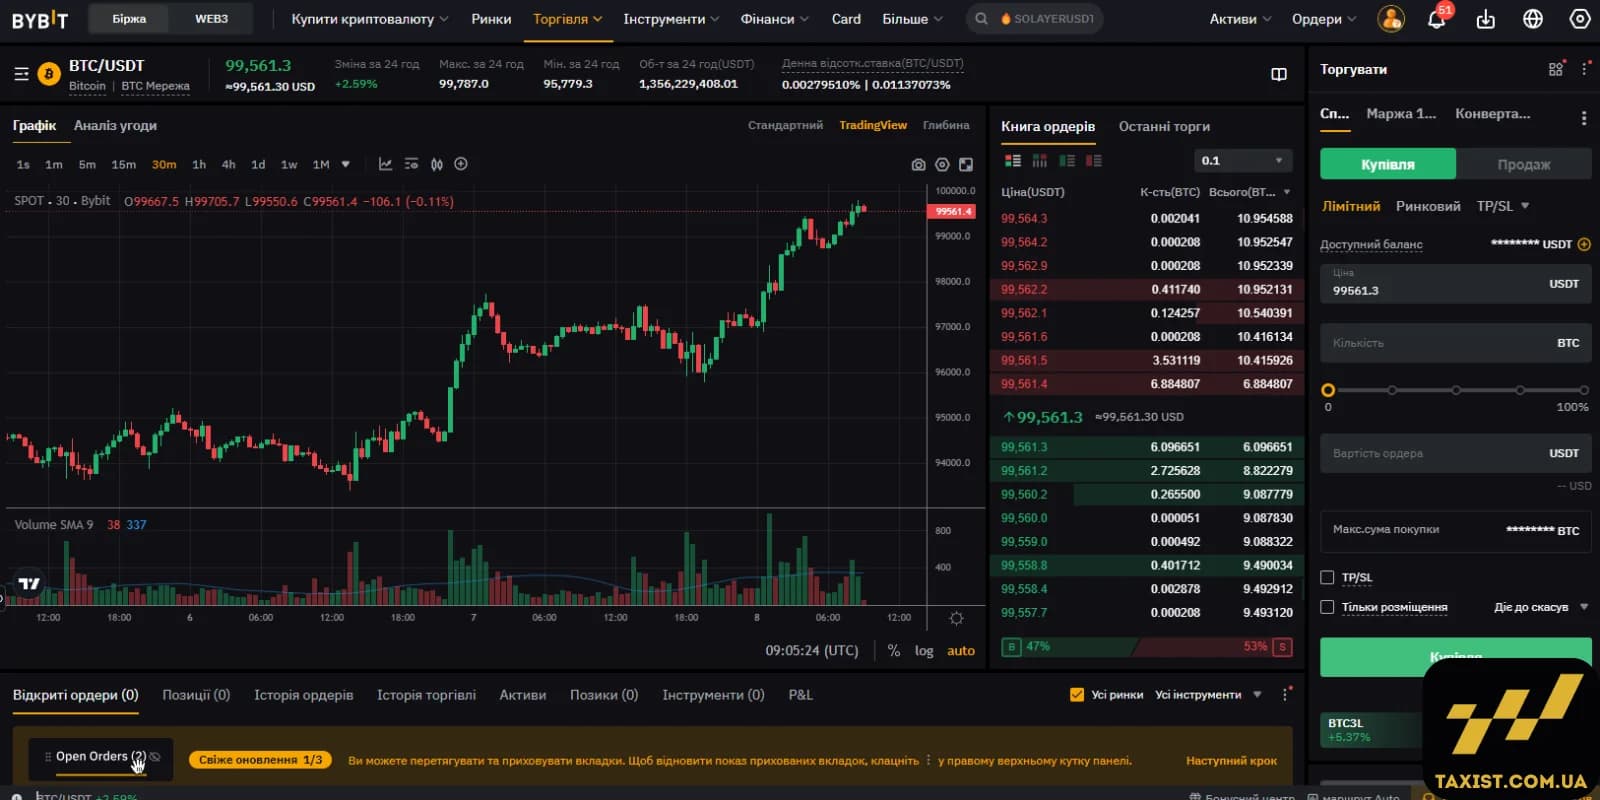This screenshot has height=800, width=1600.
Task: Expand more timeframes arrow after 1M
Action: coord(346,164)
